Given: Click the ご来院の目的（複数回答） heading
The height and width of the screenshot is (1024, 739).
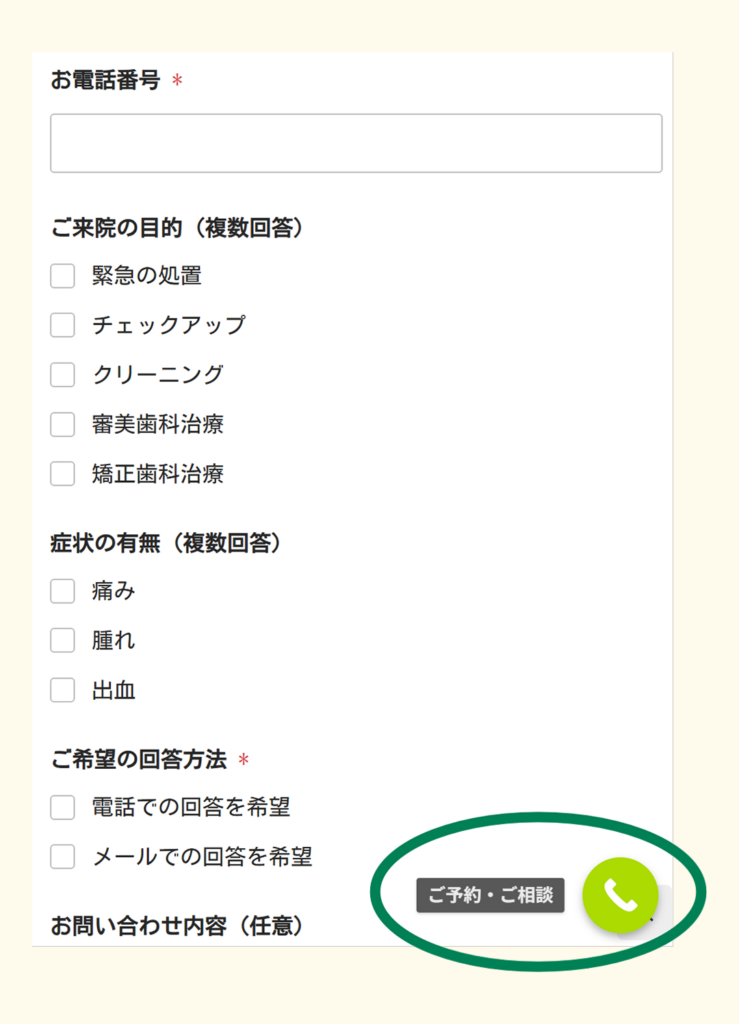Looking at the screenshot, I should pos(177,229).
